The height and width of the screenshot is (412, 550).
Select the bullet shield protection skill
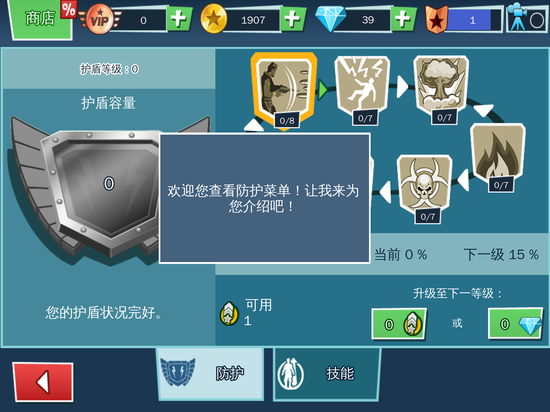pyautogui.click(x=284, y=91)
